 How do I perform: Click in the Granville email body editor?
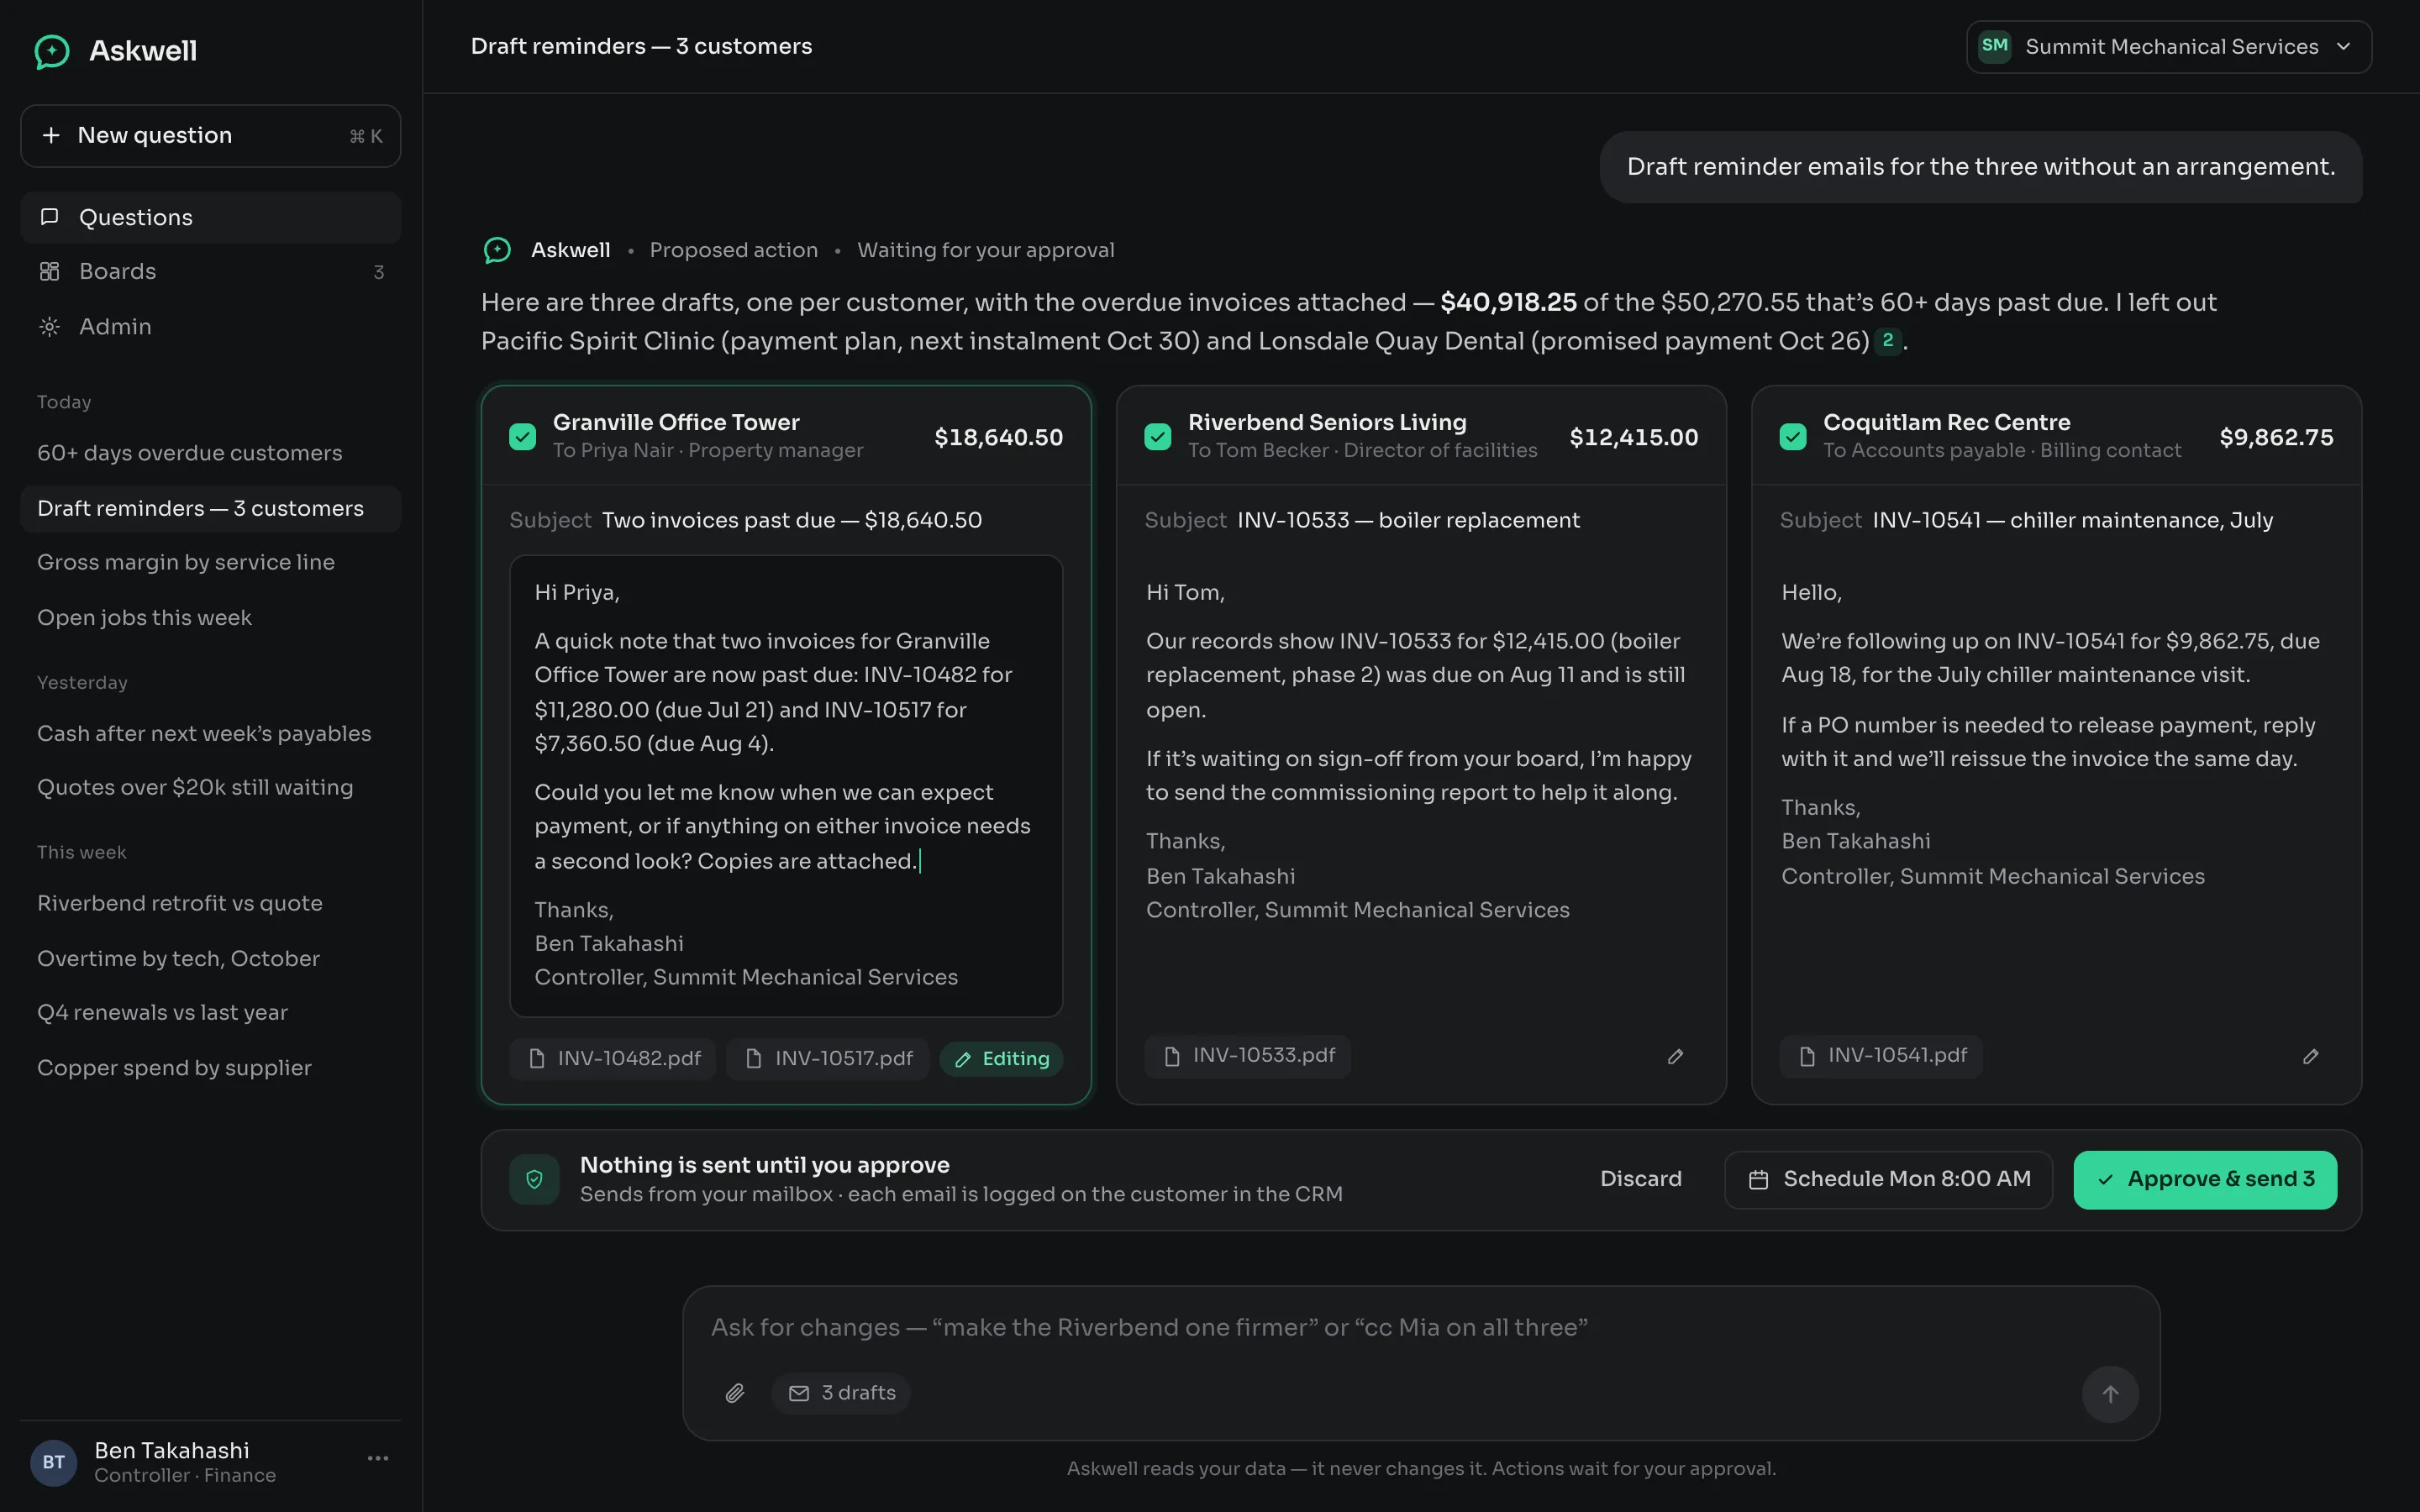pos(786,786)
